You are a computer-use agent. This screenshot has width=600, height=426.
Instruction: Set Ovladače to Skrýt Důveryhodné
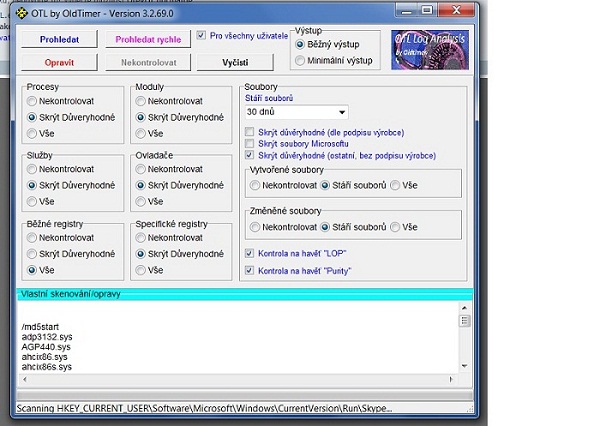(140, 185)
